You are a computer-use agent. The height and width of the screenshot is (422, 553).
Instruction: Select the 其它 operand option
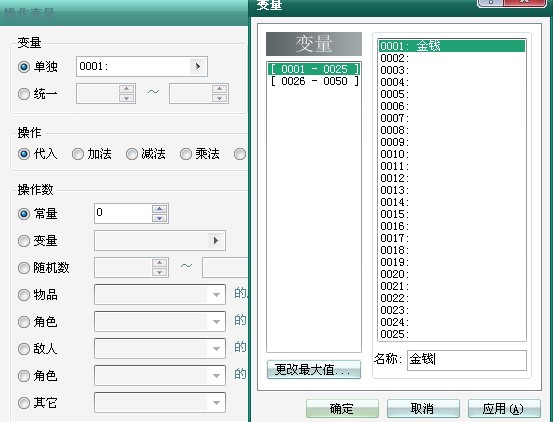point(24,403)
